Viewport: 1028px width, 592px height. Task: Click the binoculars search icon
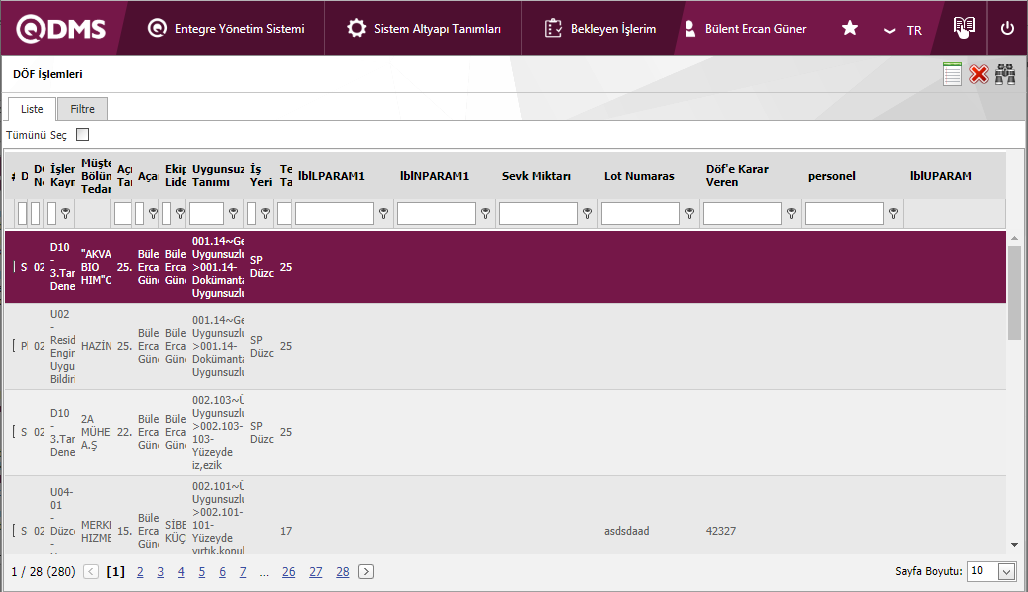(1005, 74)
